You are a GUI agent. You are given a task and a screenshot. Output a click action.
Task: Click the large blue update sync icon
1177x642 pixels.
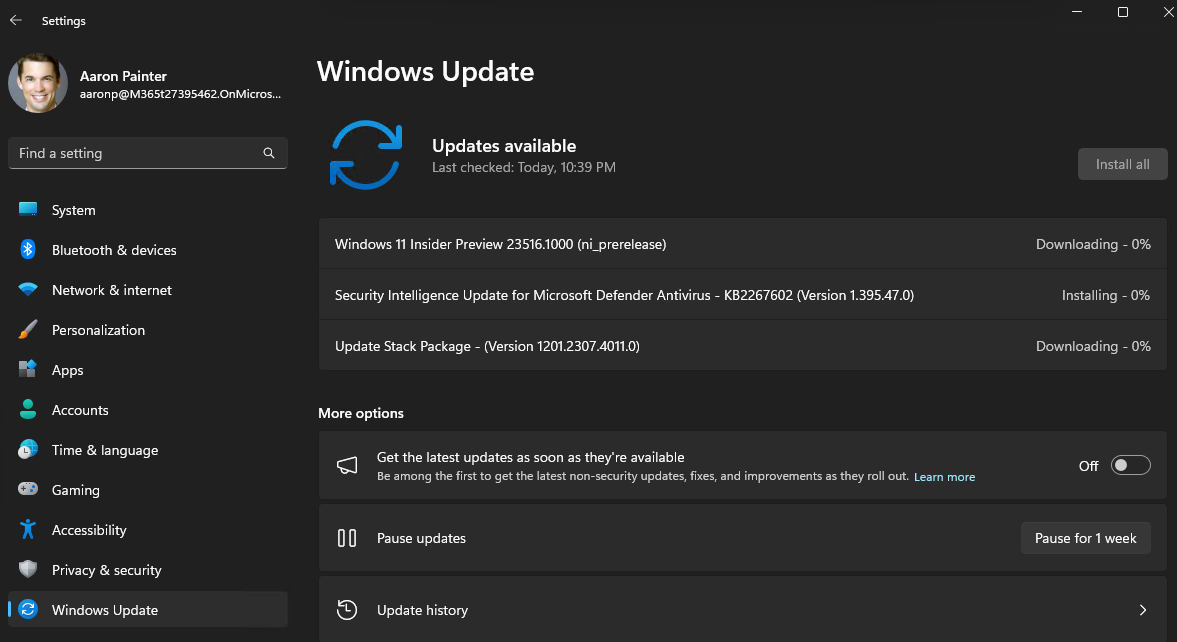[366, 155]
